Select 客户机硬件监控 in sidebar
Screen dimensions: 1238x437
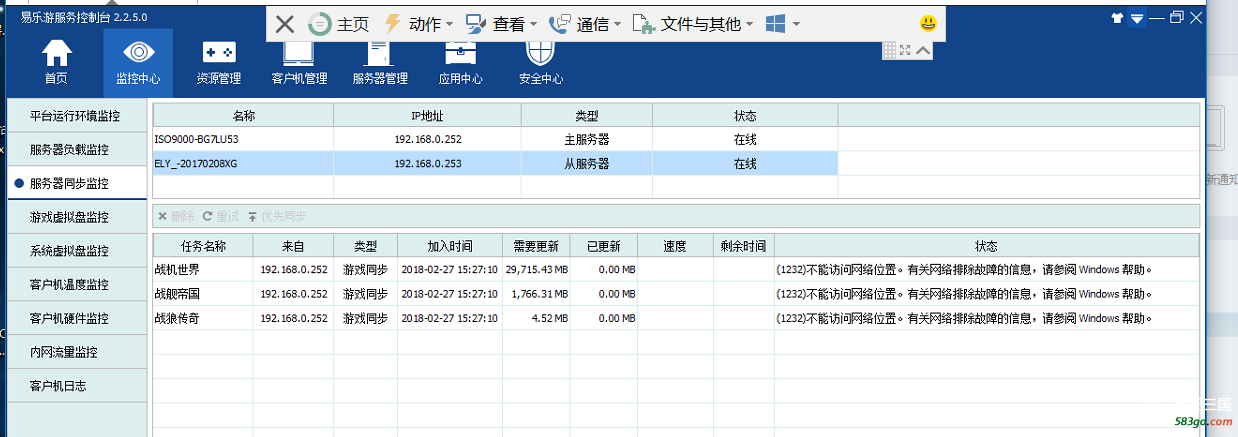(x=75, y=318)
